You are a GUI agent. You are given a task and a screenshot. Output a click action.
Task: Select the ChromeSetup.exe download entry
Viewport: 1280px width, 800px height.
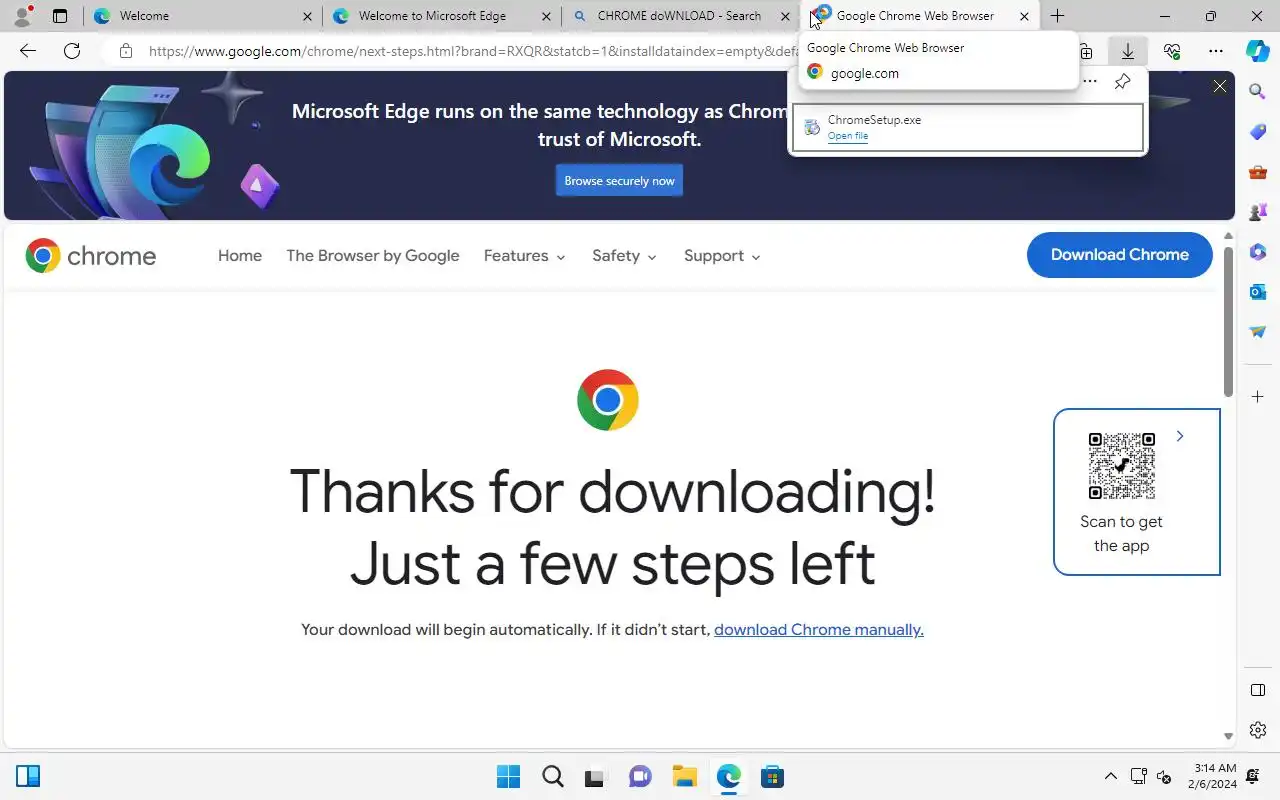[x=968, y=128]
